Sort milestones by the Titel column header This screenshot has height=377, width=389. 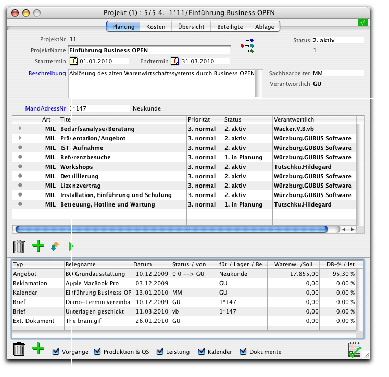point(123,119)
